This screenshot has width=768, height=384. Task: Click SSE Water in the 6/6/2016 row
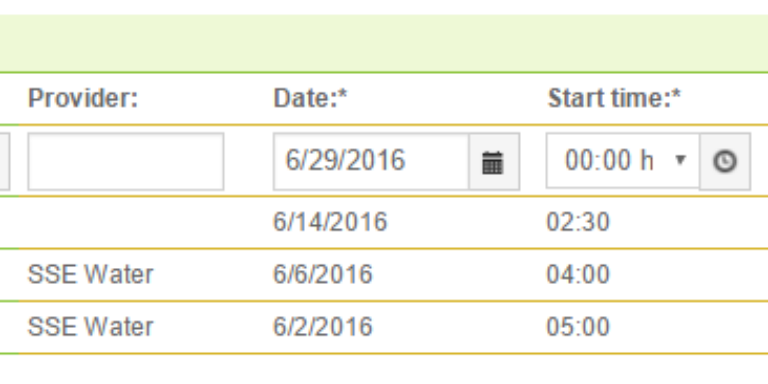click(x=91, y=274)
